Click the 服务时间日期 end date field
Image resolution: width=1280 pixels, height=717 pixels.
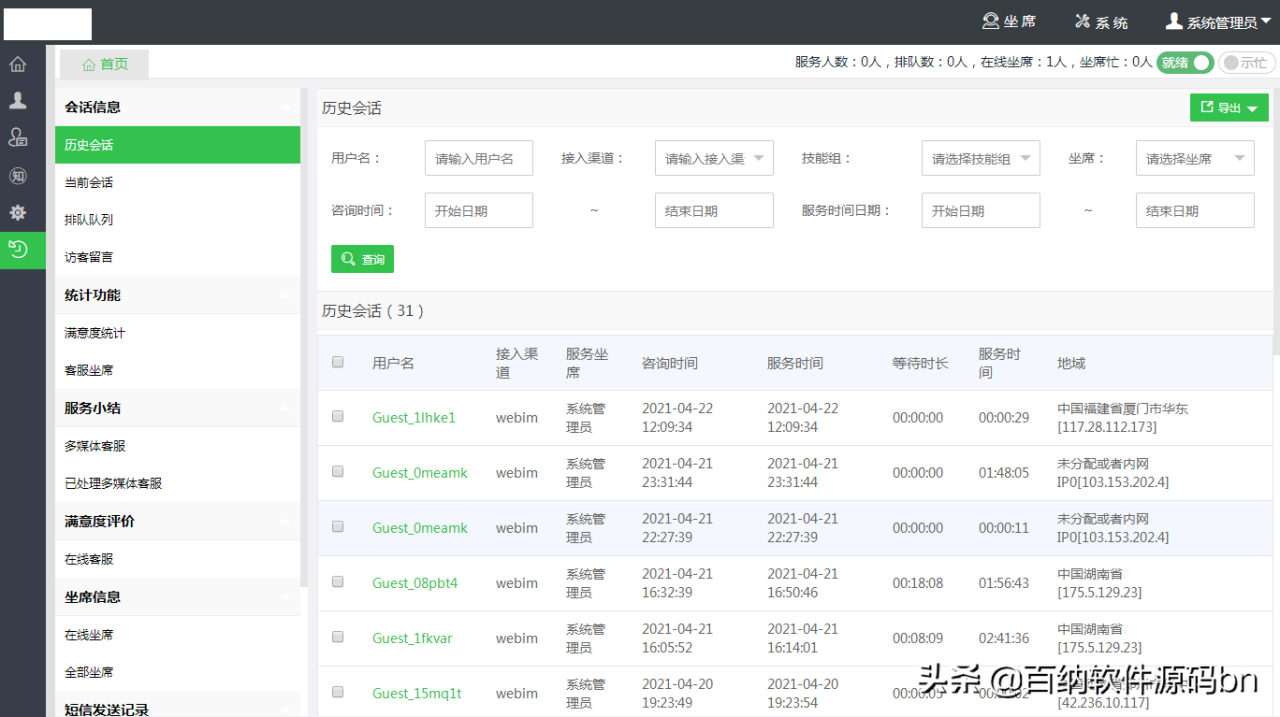click(1195, 211)
